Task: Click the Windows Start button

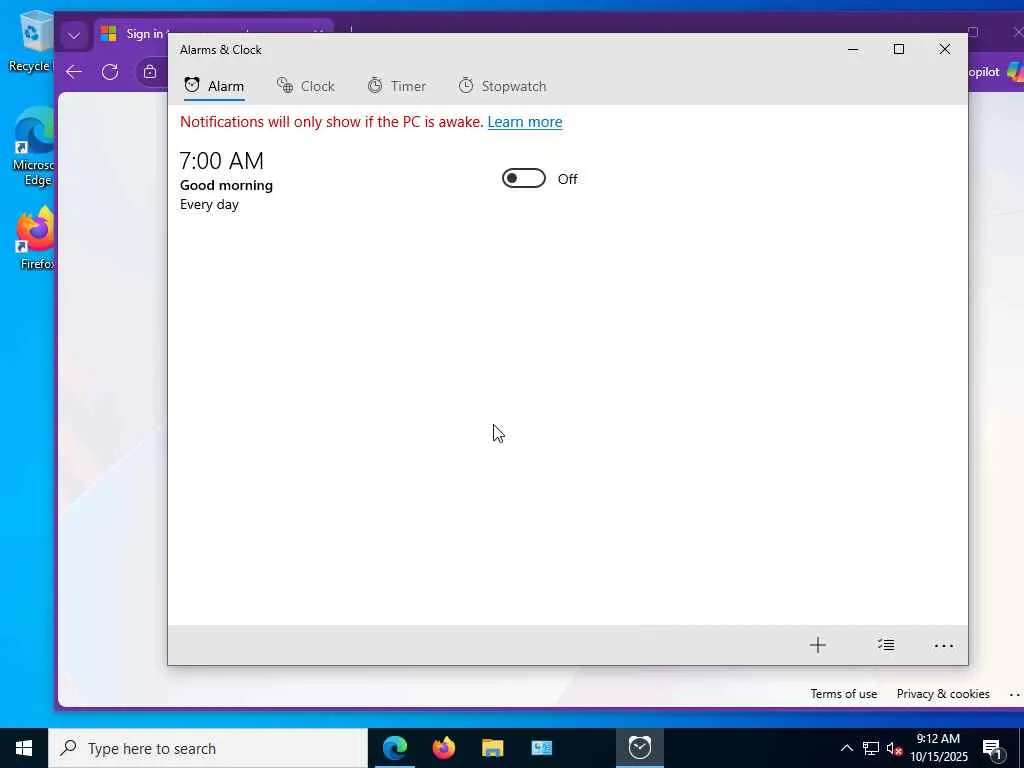Action: pos(24,748)
